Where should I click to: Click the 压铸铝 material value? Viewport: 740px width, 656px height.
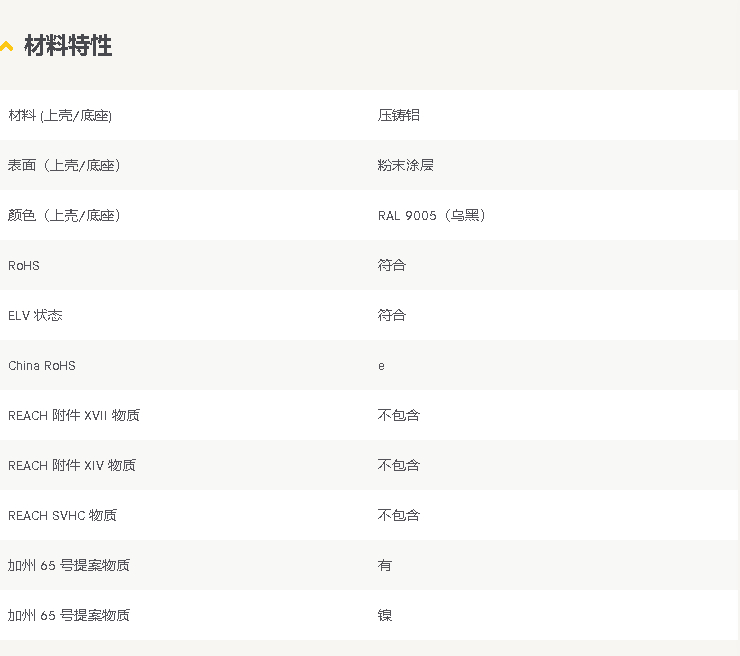pyautogui.click(x=399, y=115)
